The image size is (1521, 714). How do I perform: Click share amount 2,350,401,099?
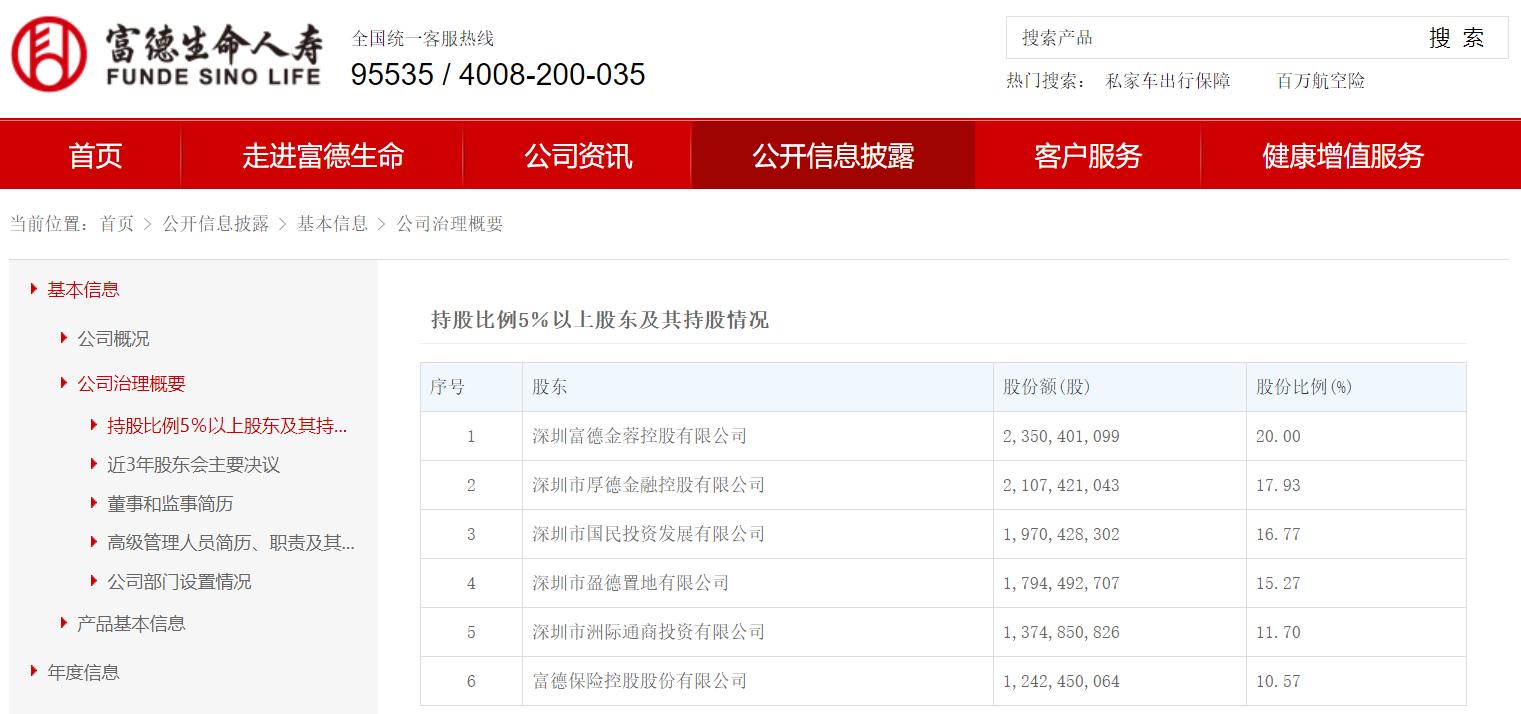[x=1061, y=436]
